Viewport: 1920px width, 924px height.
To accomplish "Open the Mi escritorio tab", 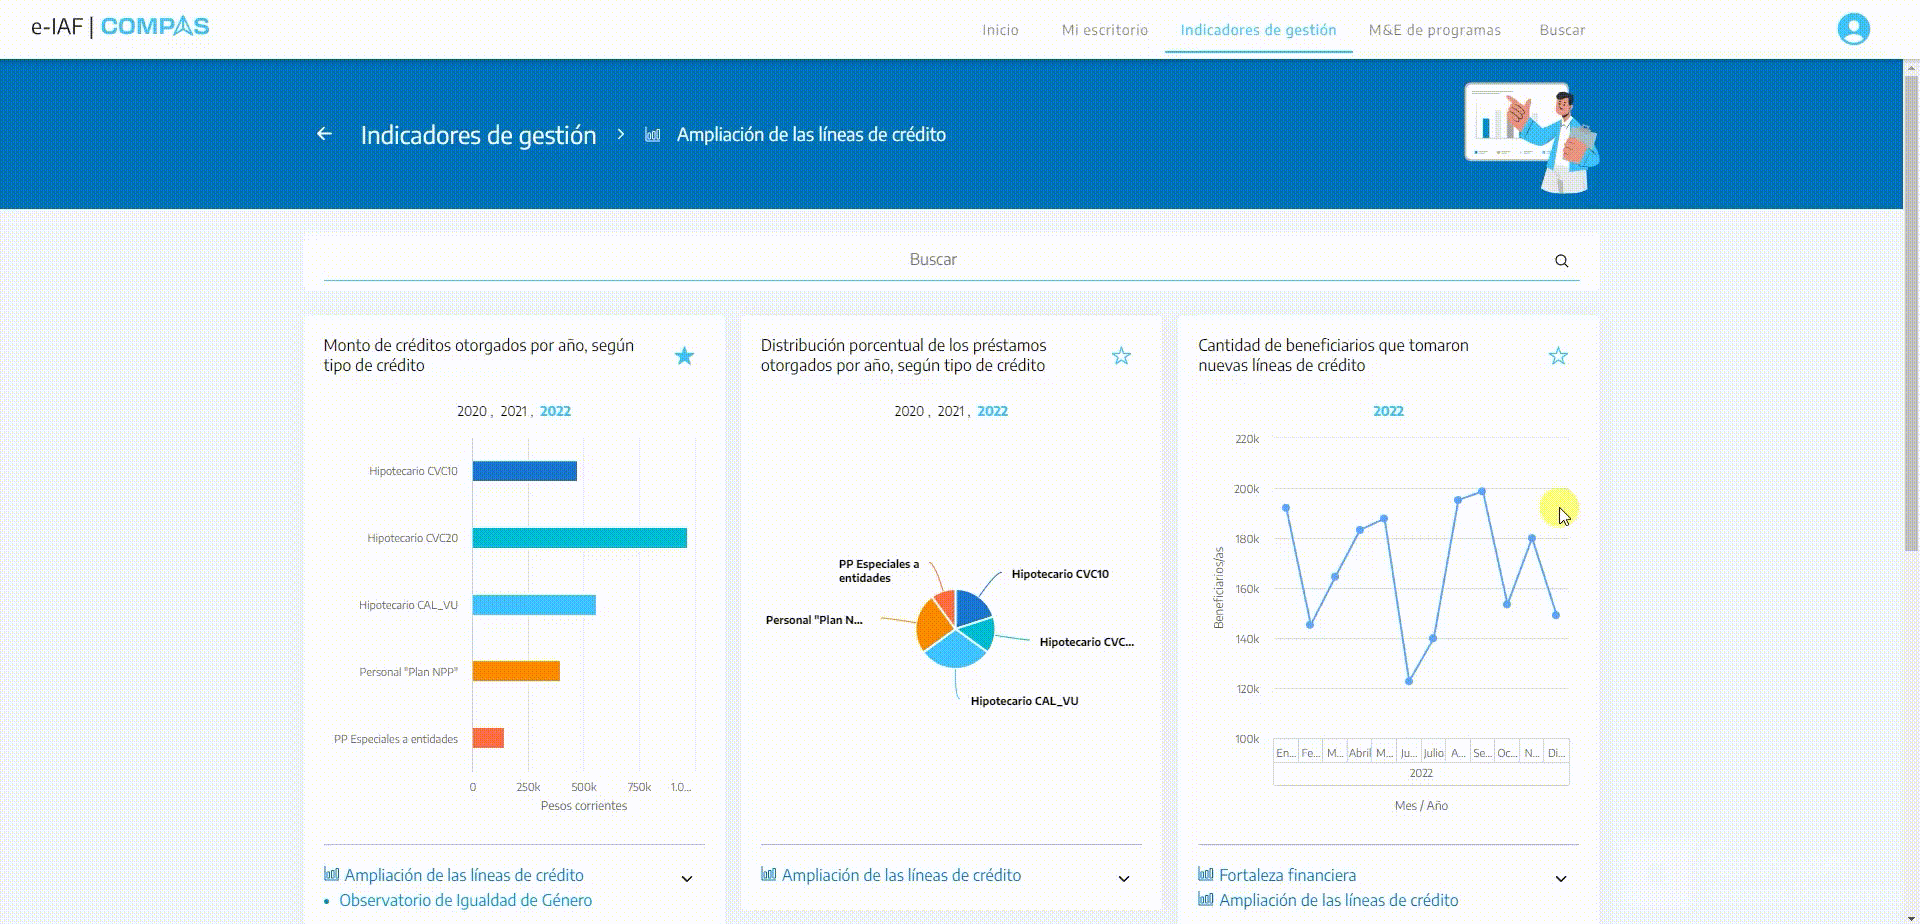I will (1105, 30).
